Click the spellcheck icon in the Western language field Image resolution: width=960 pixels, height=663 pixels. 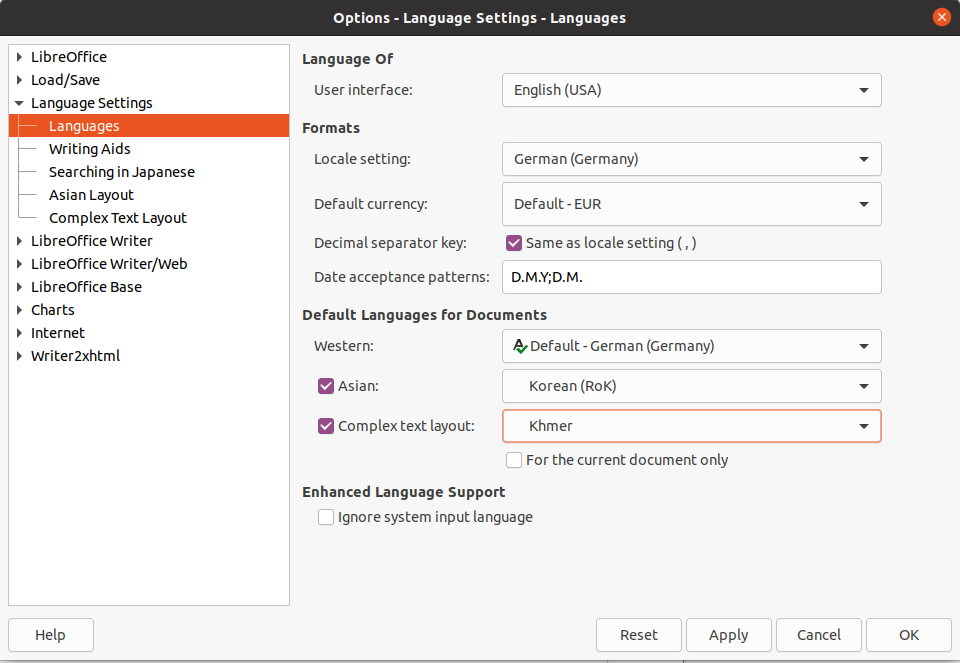coord(520,346)
